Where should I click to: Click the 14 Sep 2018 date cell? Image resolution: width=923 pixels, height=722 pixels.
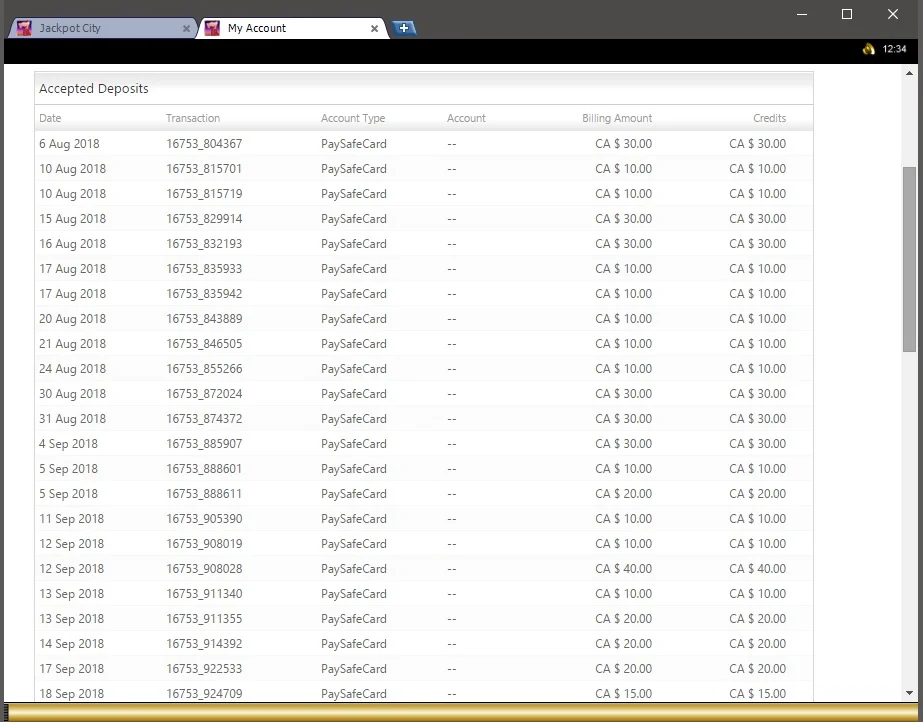pyautogui.click(x=71, y=644)
